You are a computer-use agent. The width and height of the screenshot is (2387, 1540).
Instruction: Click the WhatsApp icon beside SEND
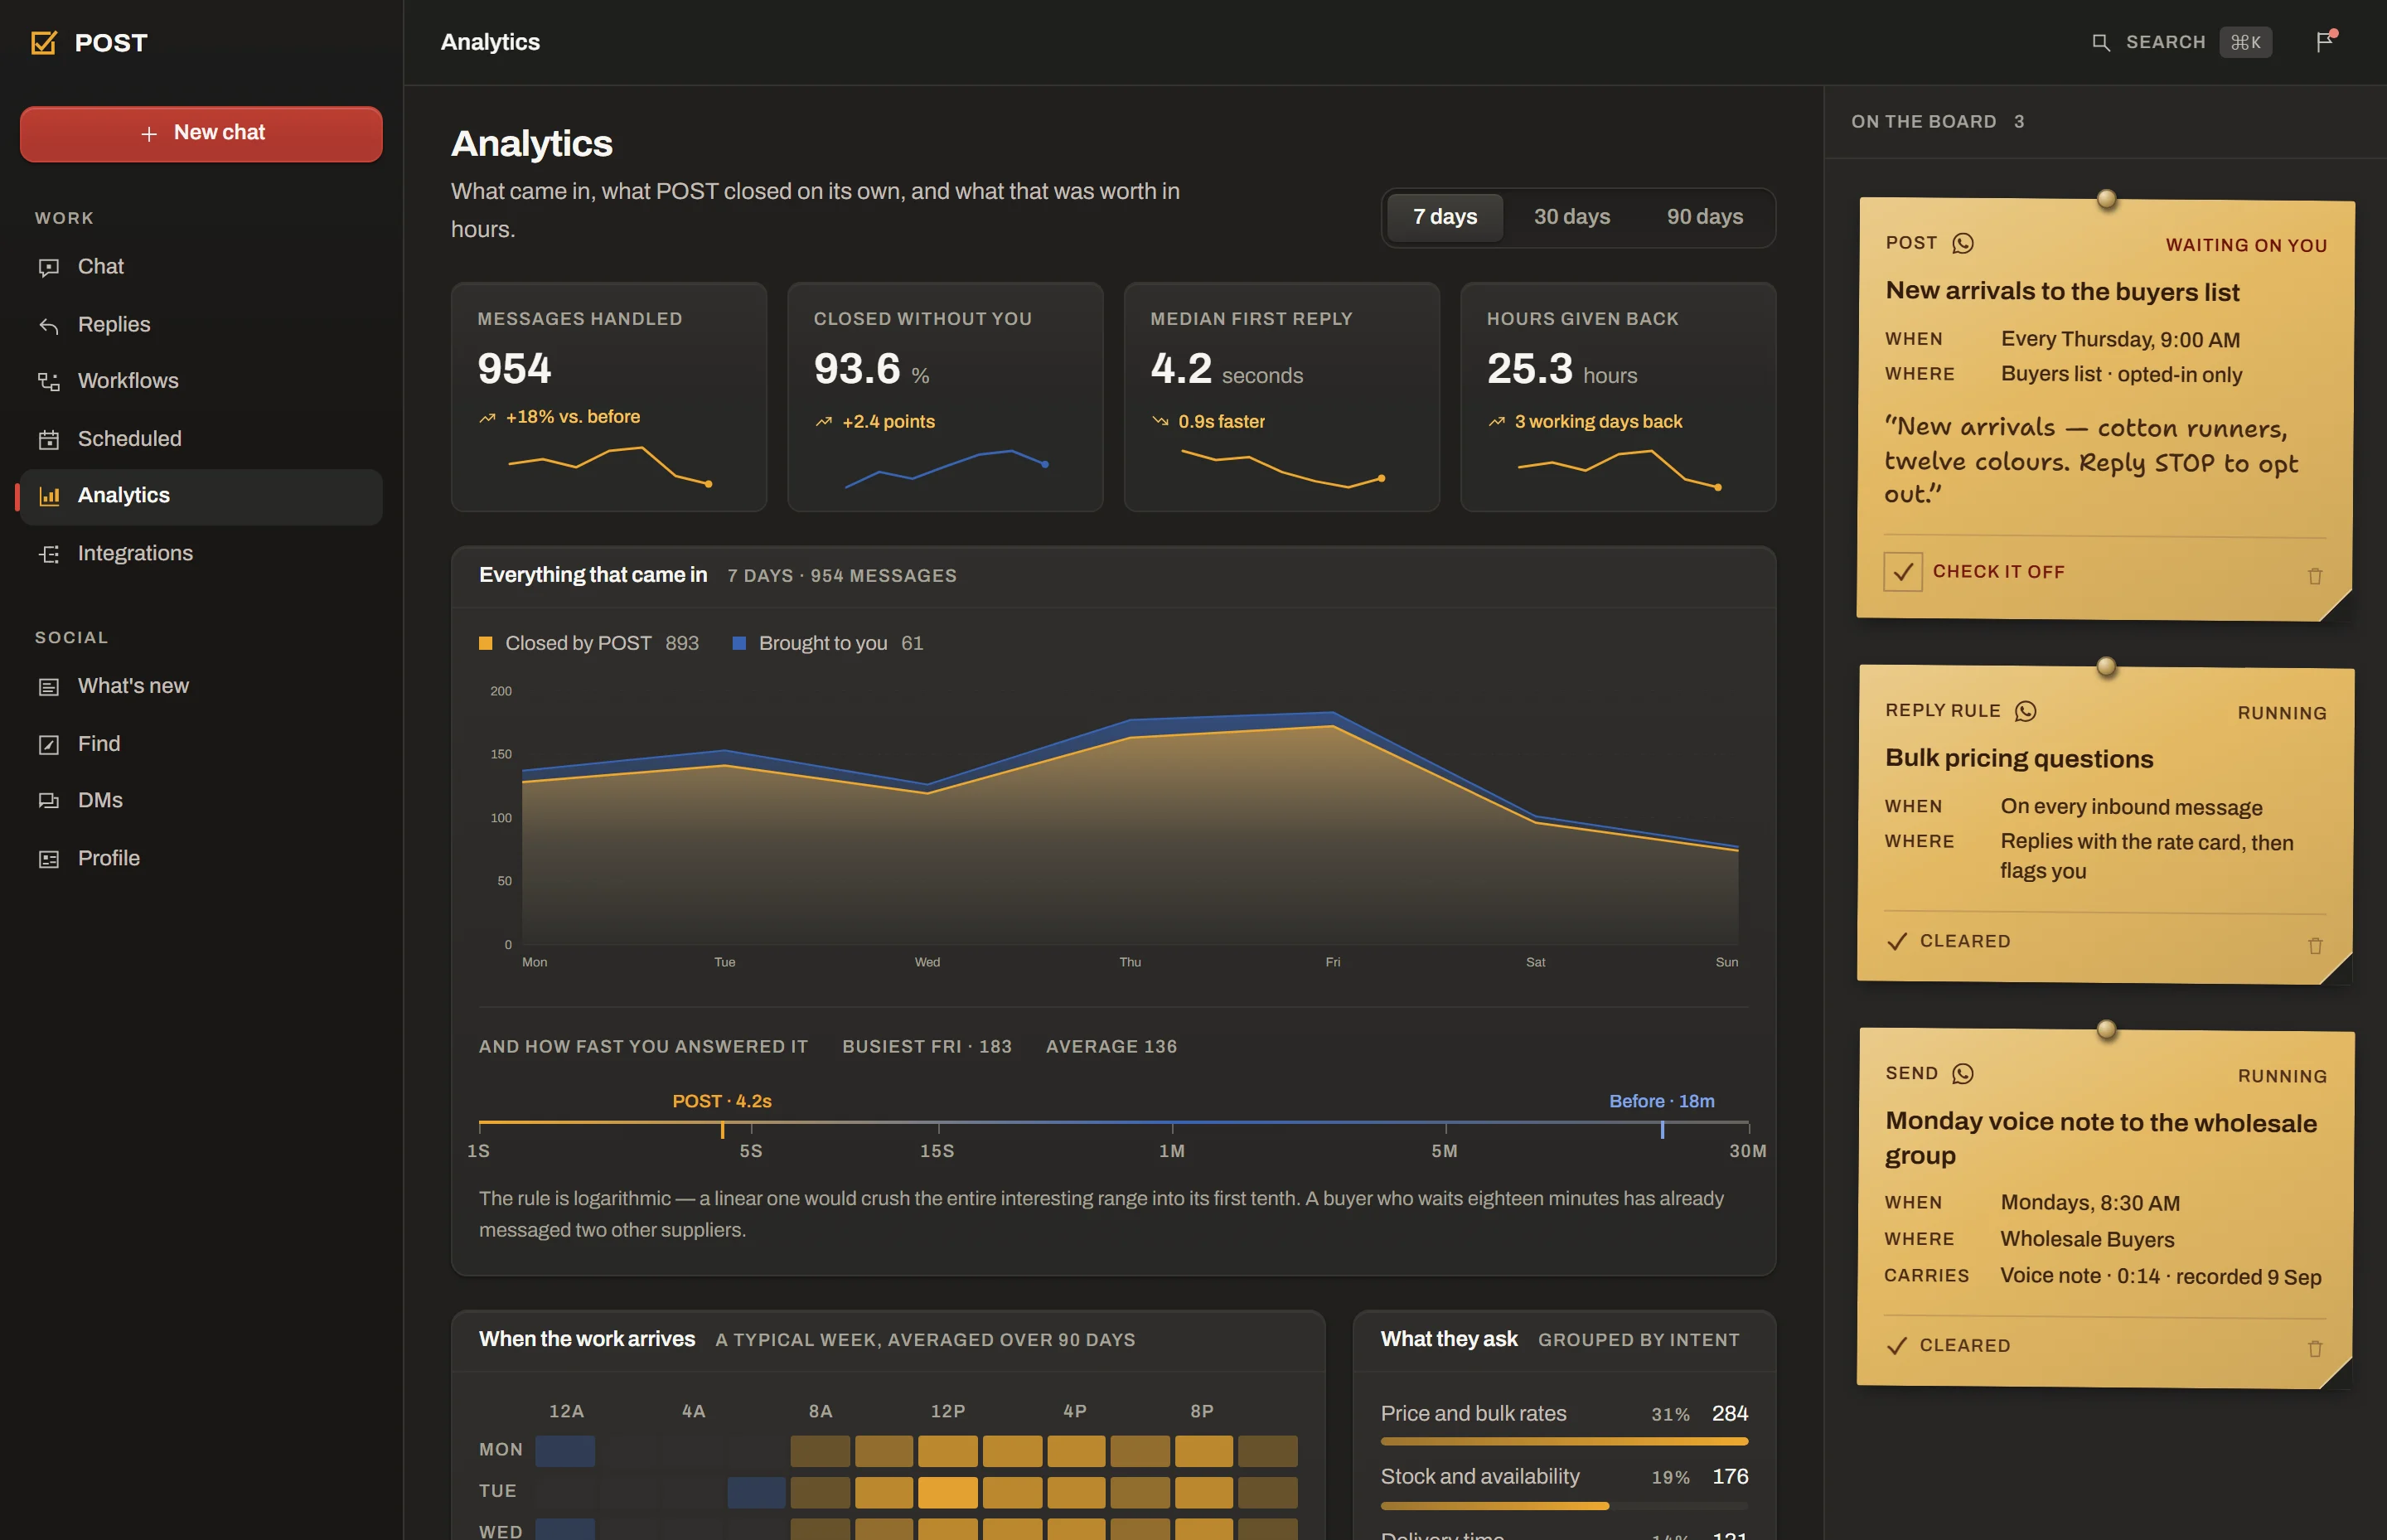click(x=1963, y=1073)
